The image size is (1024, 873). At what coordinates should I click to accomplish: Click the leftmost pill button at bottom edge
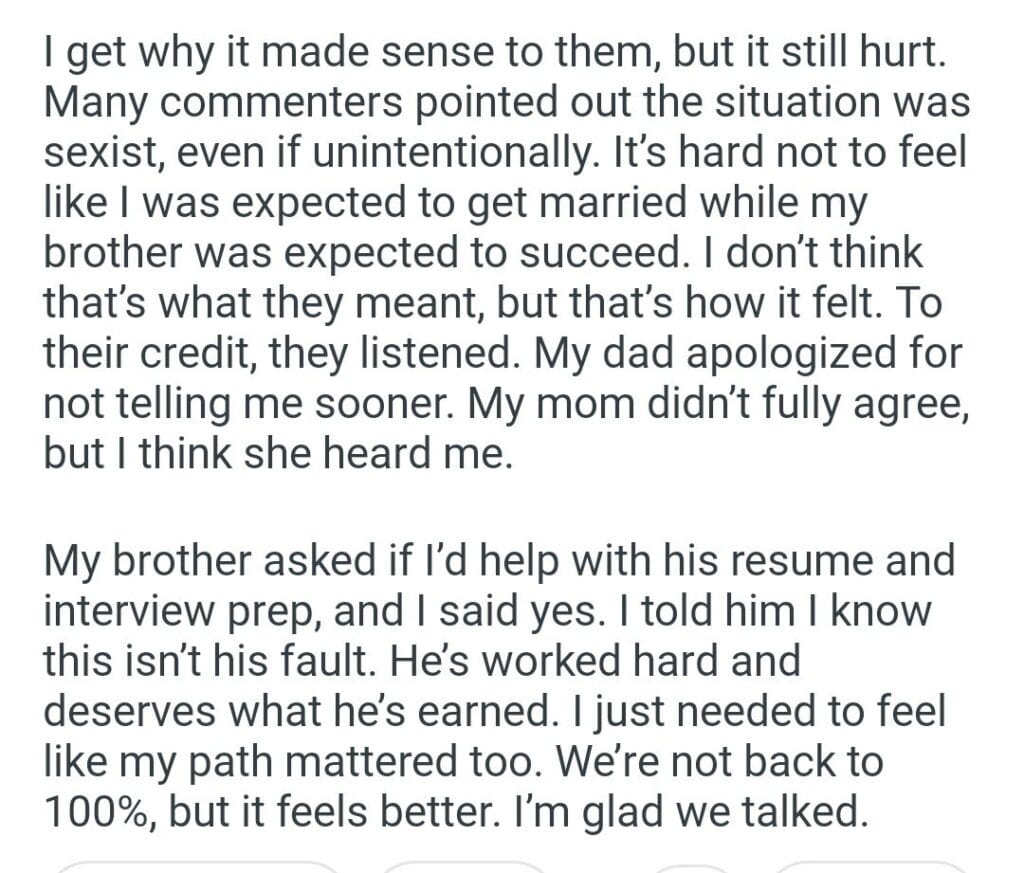coord(197,866)
